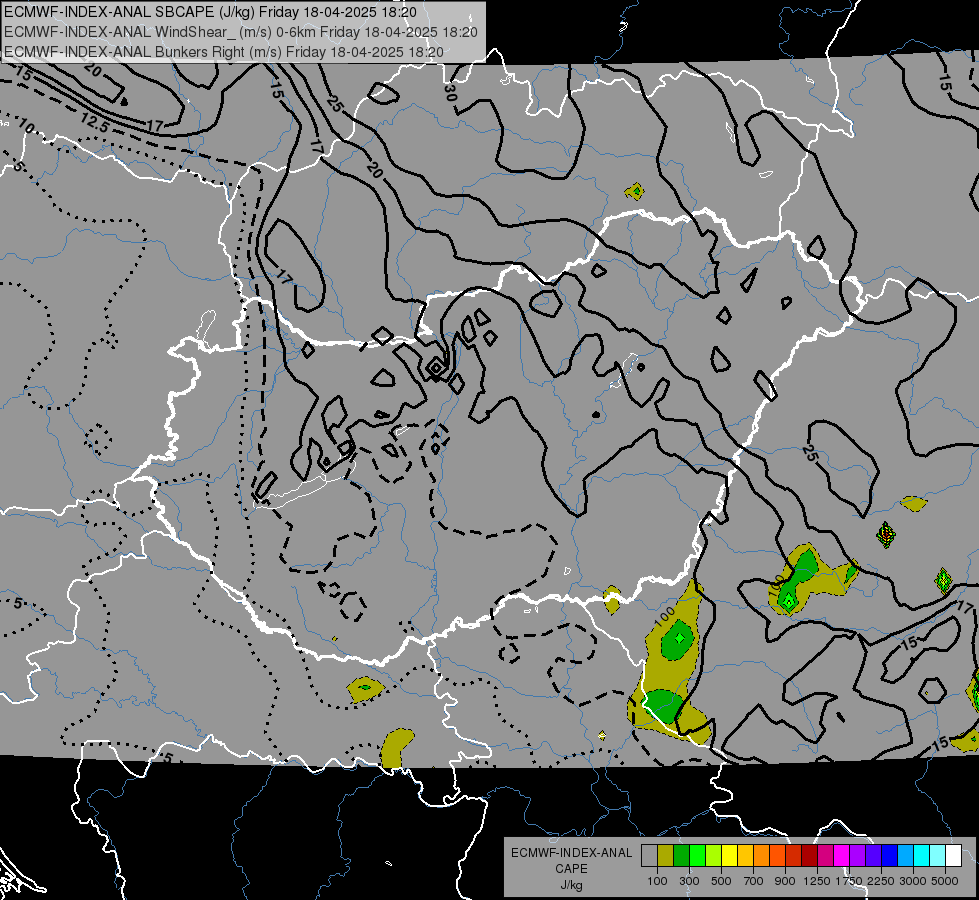Image resolution: width=979 pixels, height=900 pixels.
Task: Select the CAPE label in the legend
Action: pos(571,869)
